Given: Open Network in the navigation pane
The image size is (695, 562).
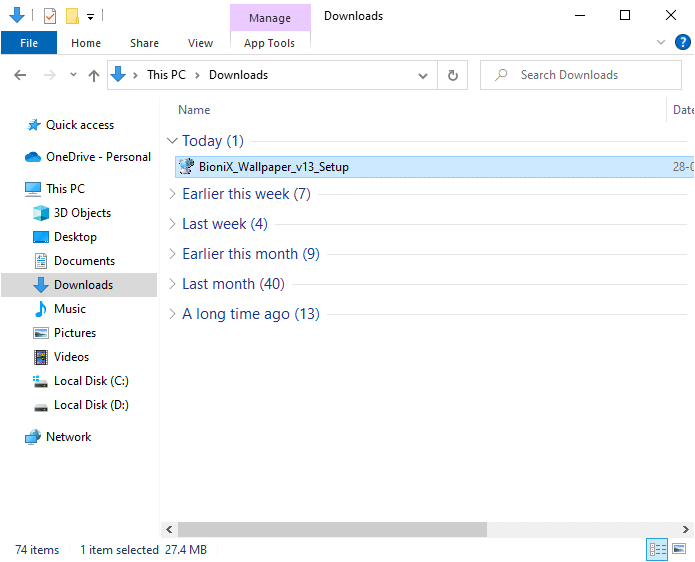Looking at the screenshot, I should point(68,437).
